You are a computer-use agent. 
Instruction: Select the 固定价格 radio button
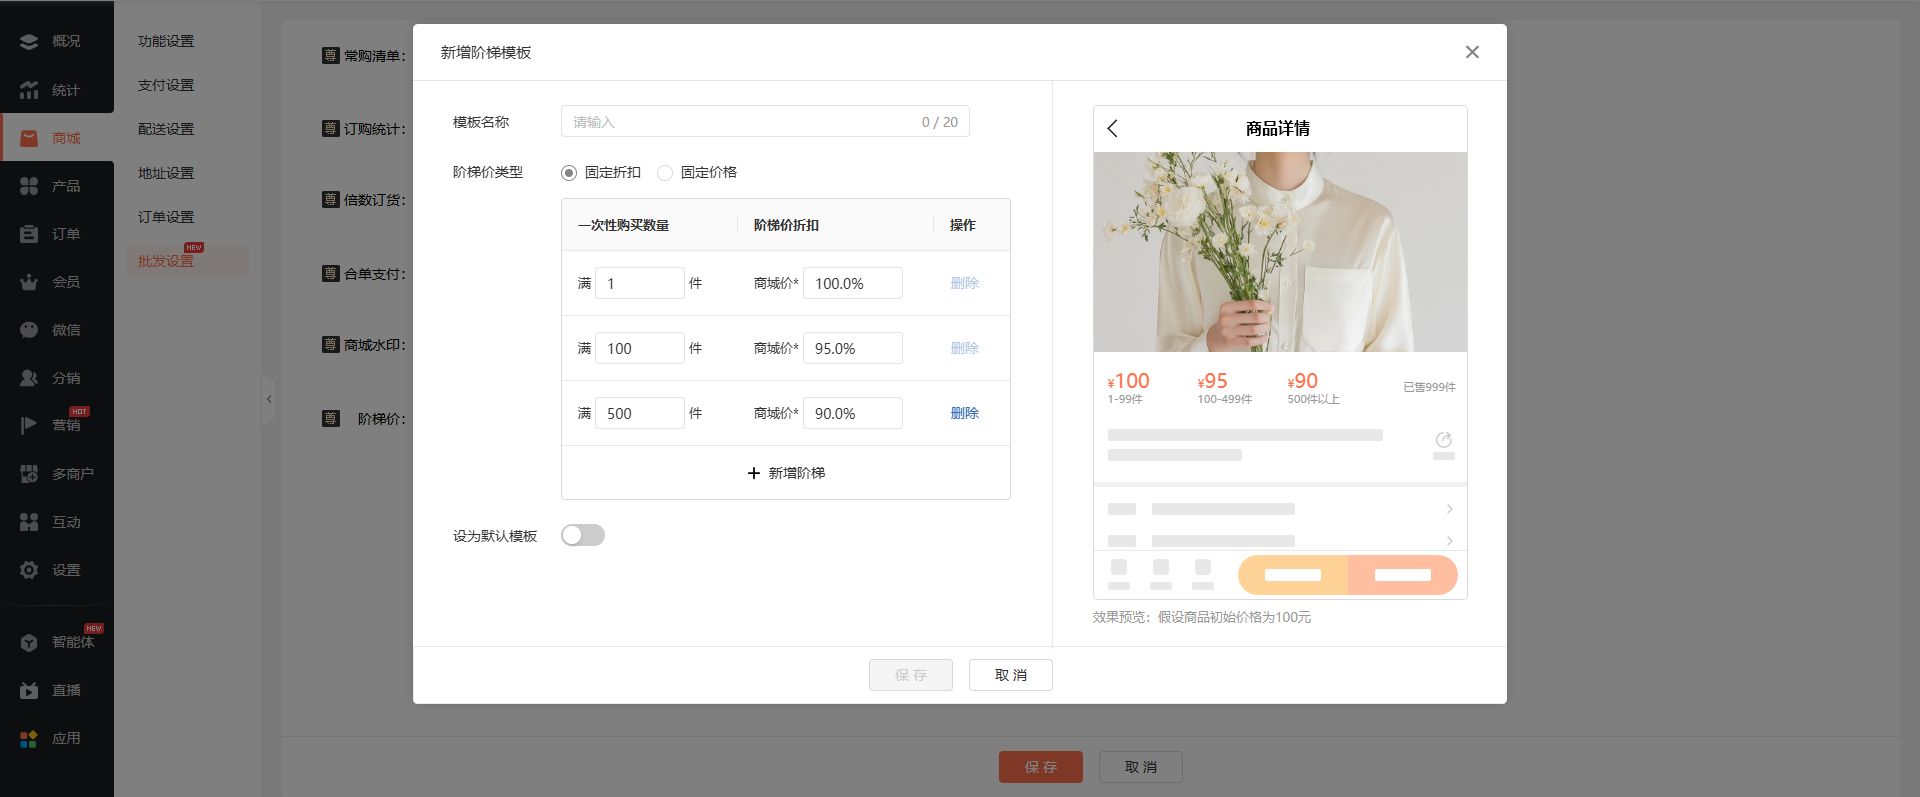tap(665, 173)
